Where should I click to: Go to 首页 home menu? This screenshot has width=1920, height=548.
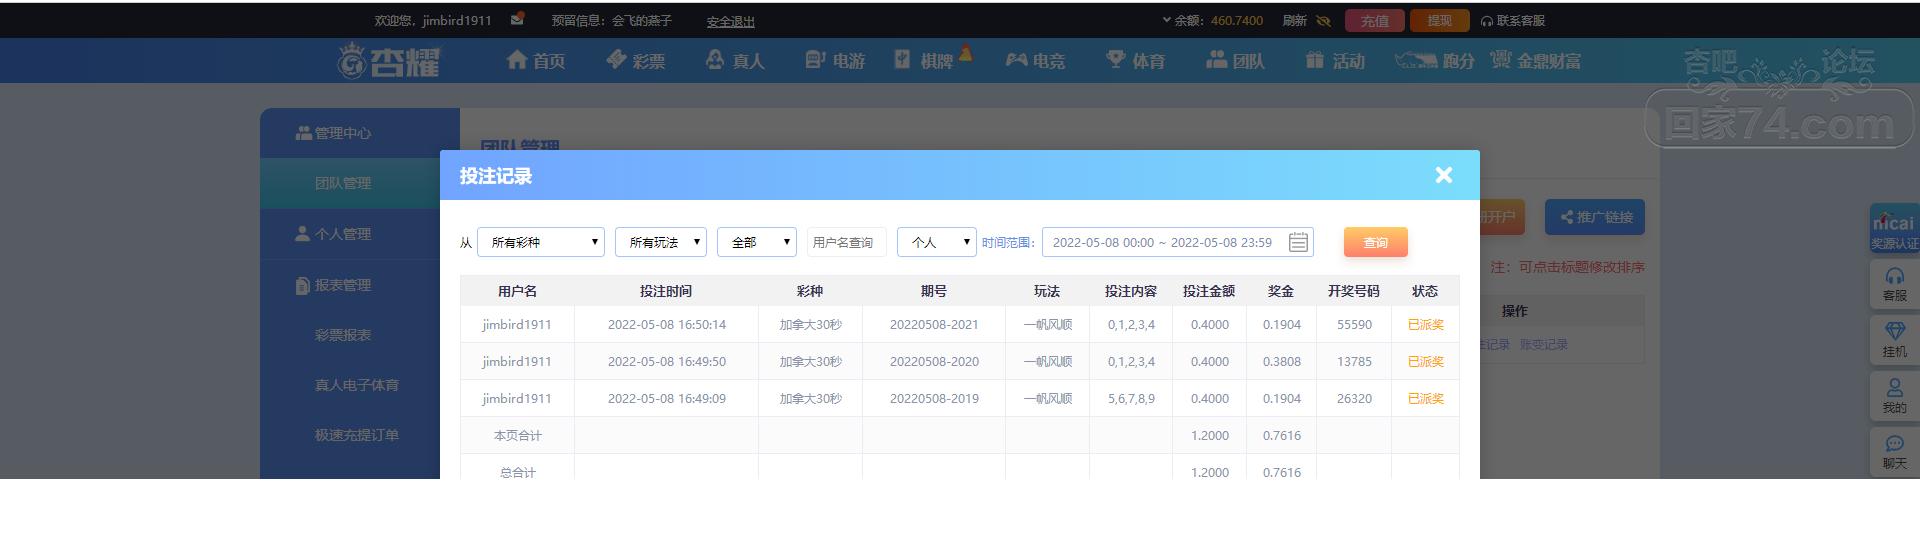[x=536, y=61]
